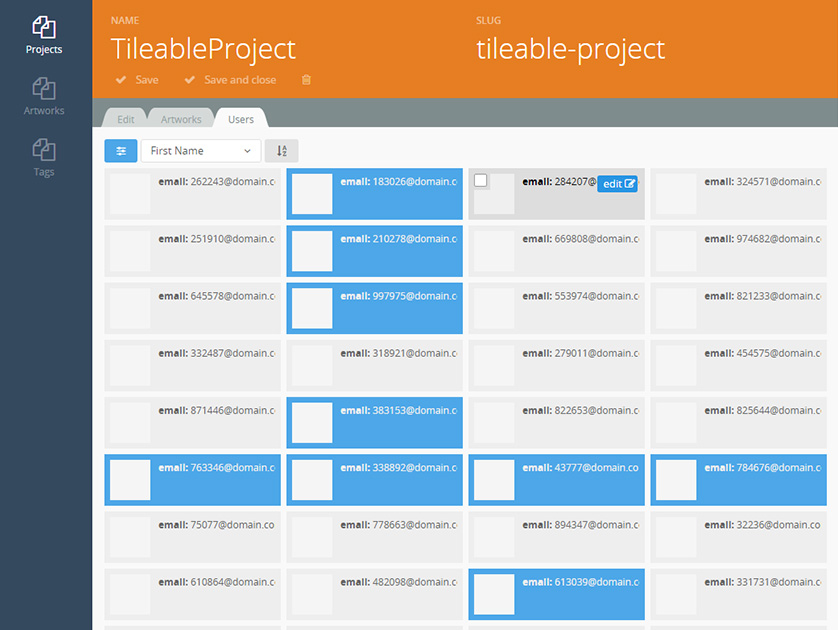
Task: Toggle the blue filter settings button
Action: click(x=121, y=151)
